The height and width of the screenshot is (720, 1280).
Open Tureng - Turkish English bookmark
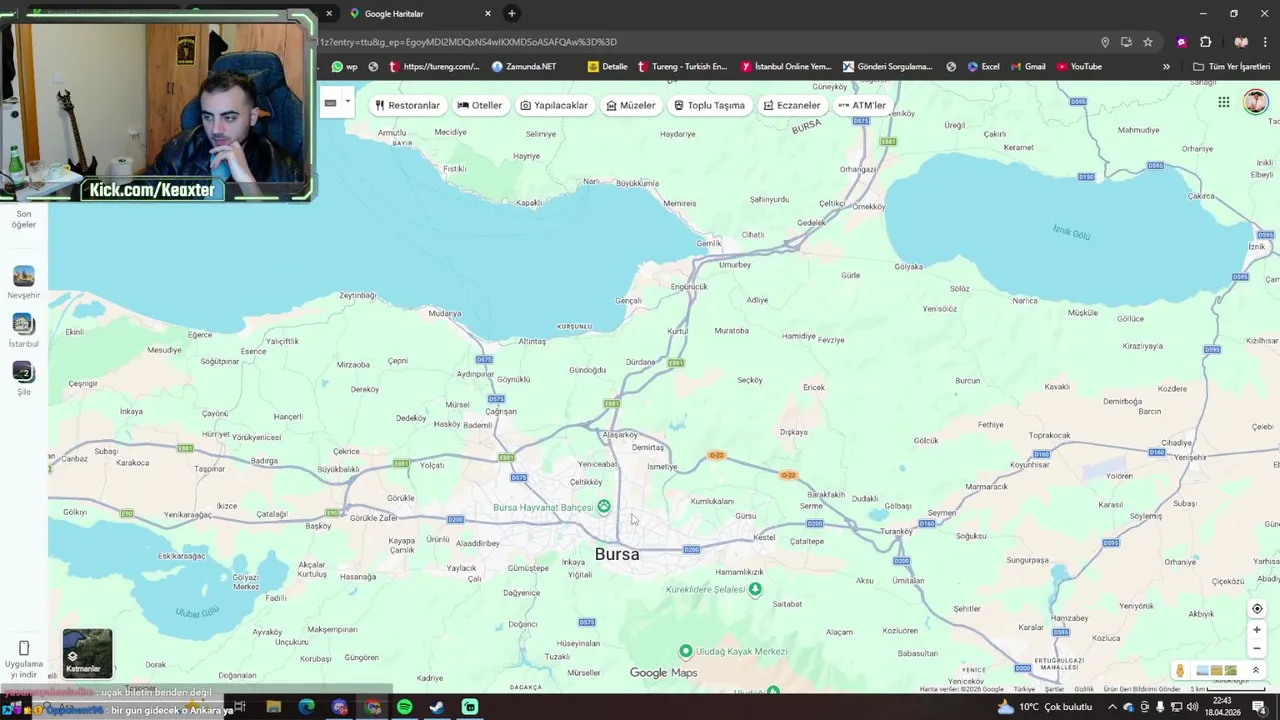click(683, 67)
